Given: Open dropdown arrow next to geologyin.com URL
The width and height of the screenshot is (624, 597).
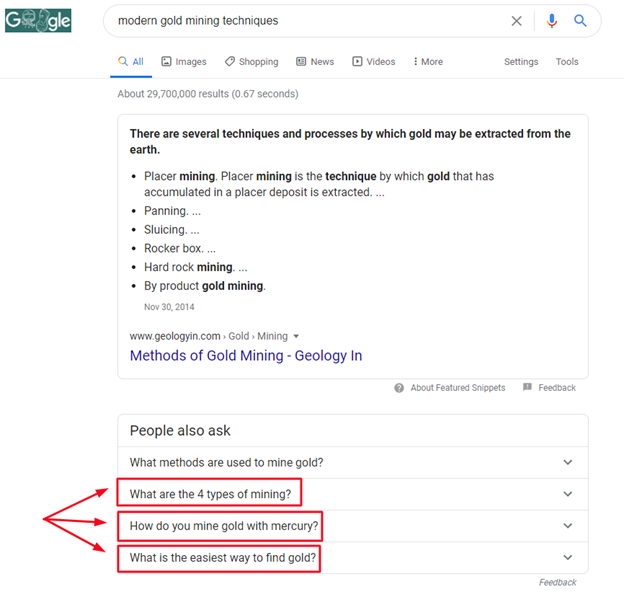Looking at the screenshot, I should pyautogui.click(x=296, y=337).
